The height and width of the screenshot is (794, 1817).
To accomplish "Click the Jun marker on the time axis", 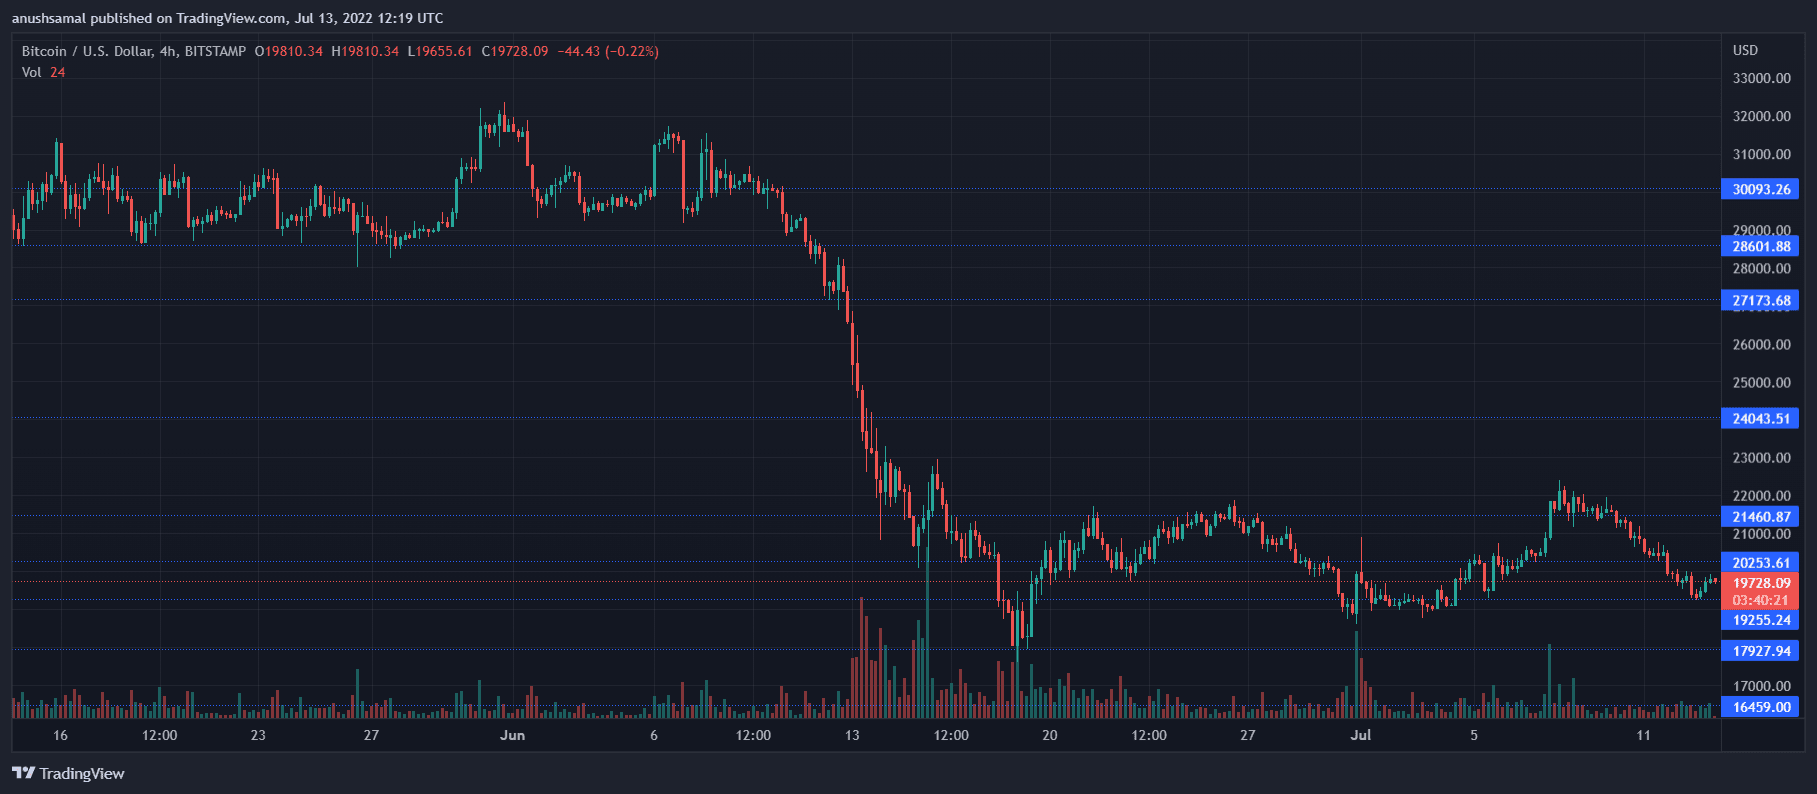I will point(512,735).
